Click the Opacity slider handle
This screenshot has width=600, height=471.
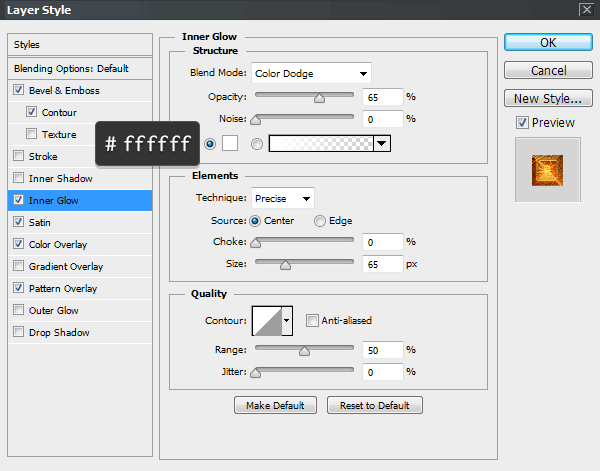point(320,98)
